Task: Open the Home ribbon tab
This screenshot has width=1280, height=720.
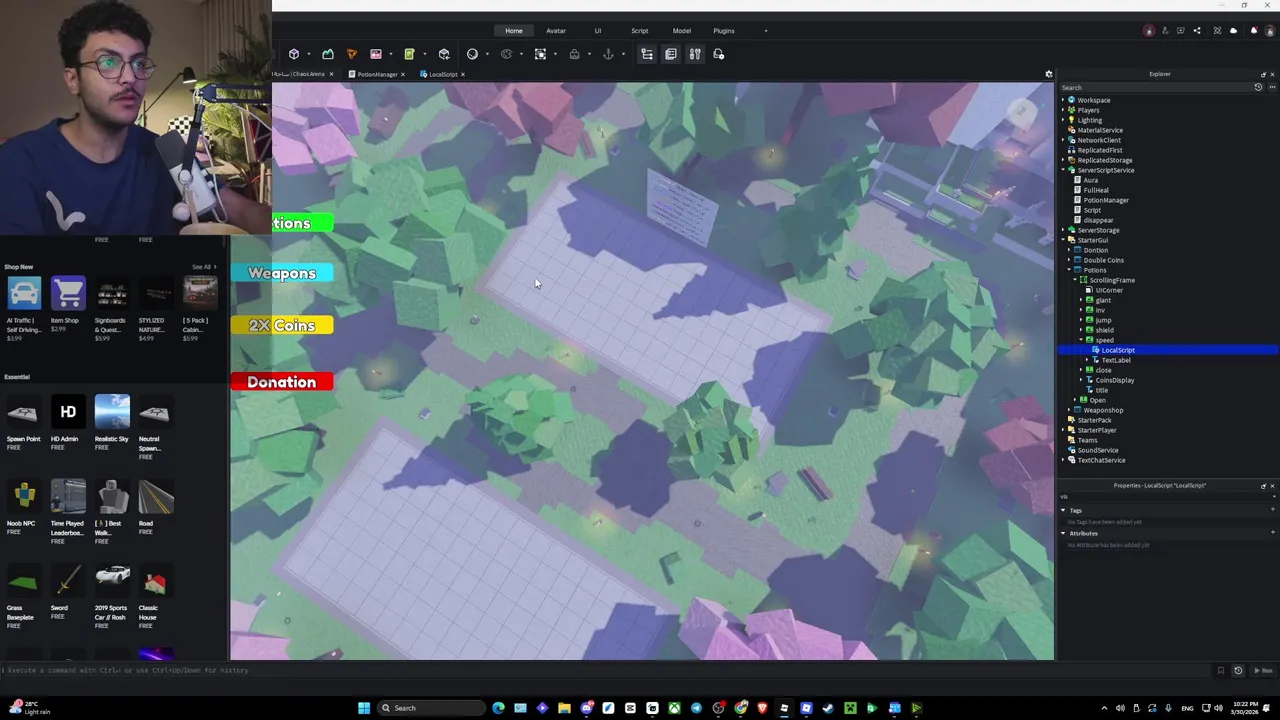Action: pyautogui.click(x=514, y=31)
